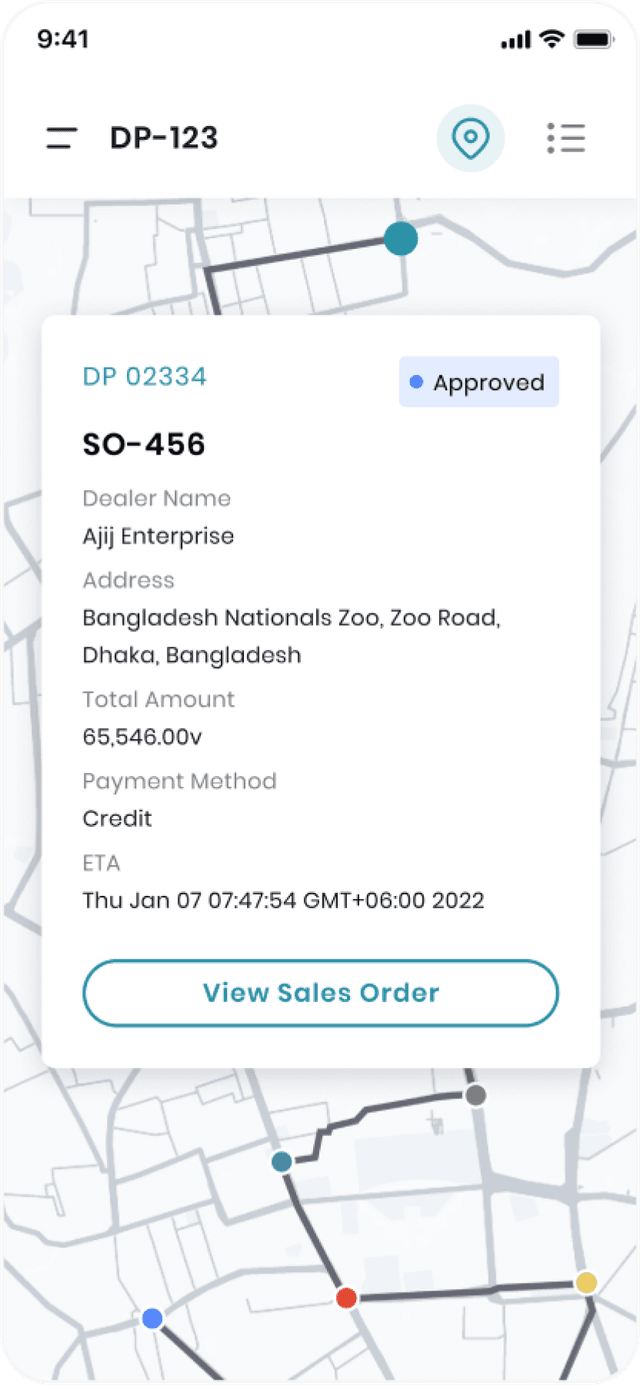This screenshot has width=640, height=1385.
Task: Select the Ajij Enterprise dealer name
Action: [158, 536]
